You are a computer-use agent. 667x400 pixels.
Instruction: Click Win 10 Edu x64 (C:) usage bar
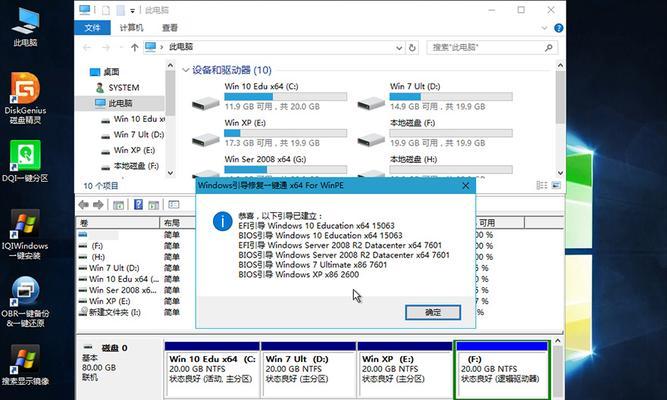pyautogui.click(x=285, y=97)
